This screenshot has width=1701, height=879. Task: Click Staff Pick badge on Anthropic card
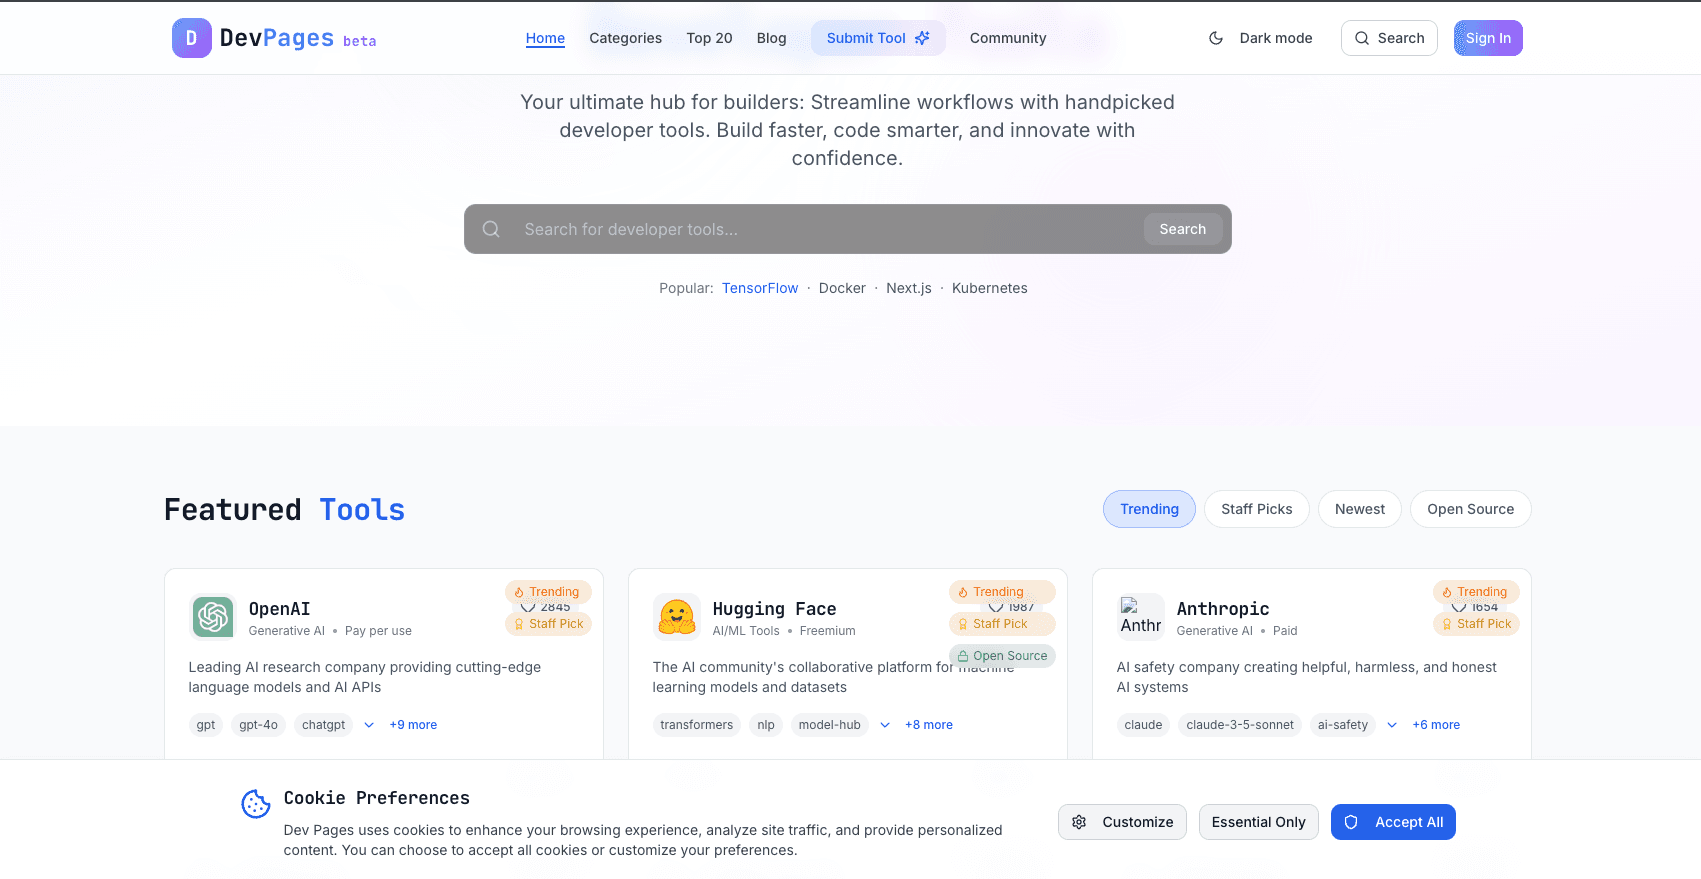pos(1476,624)
